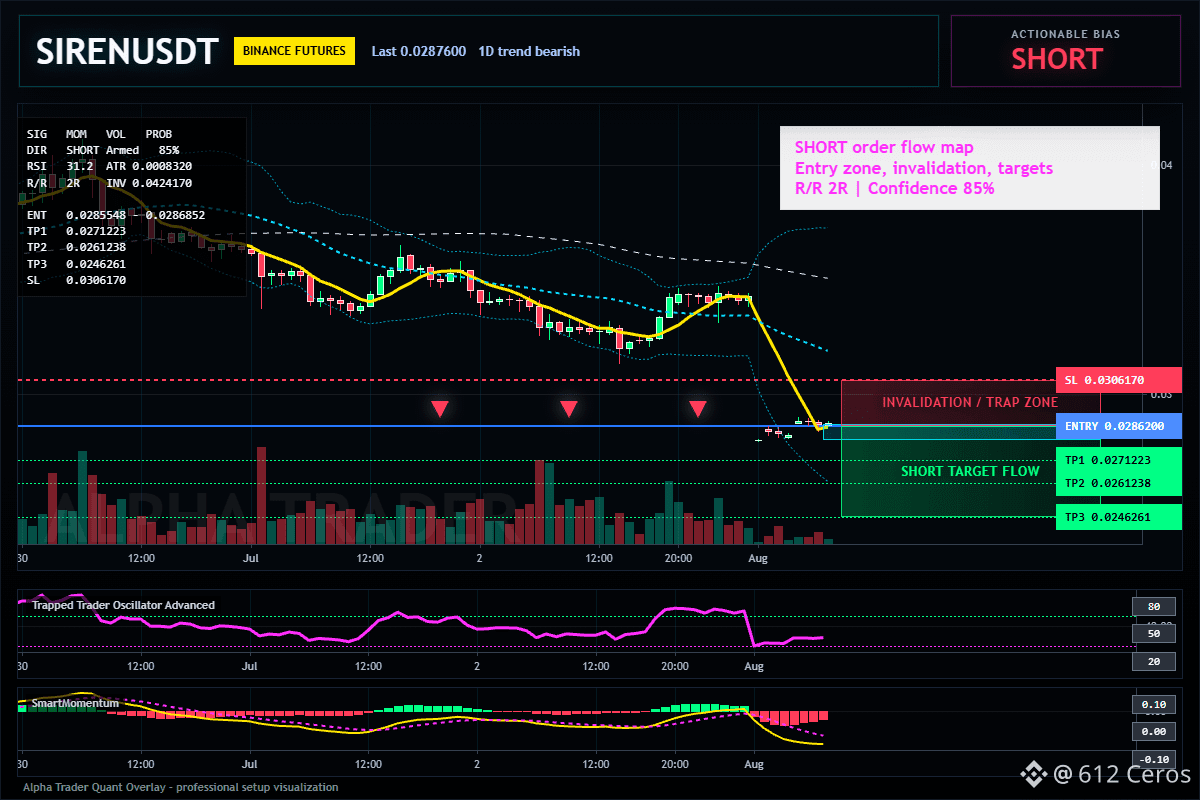Click SL 0.0306170 in the info panel
Image resolution: width=1200 pixels, height=800 pixels.
pyautogui.click(x=76, y=280)
